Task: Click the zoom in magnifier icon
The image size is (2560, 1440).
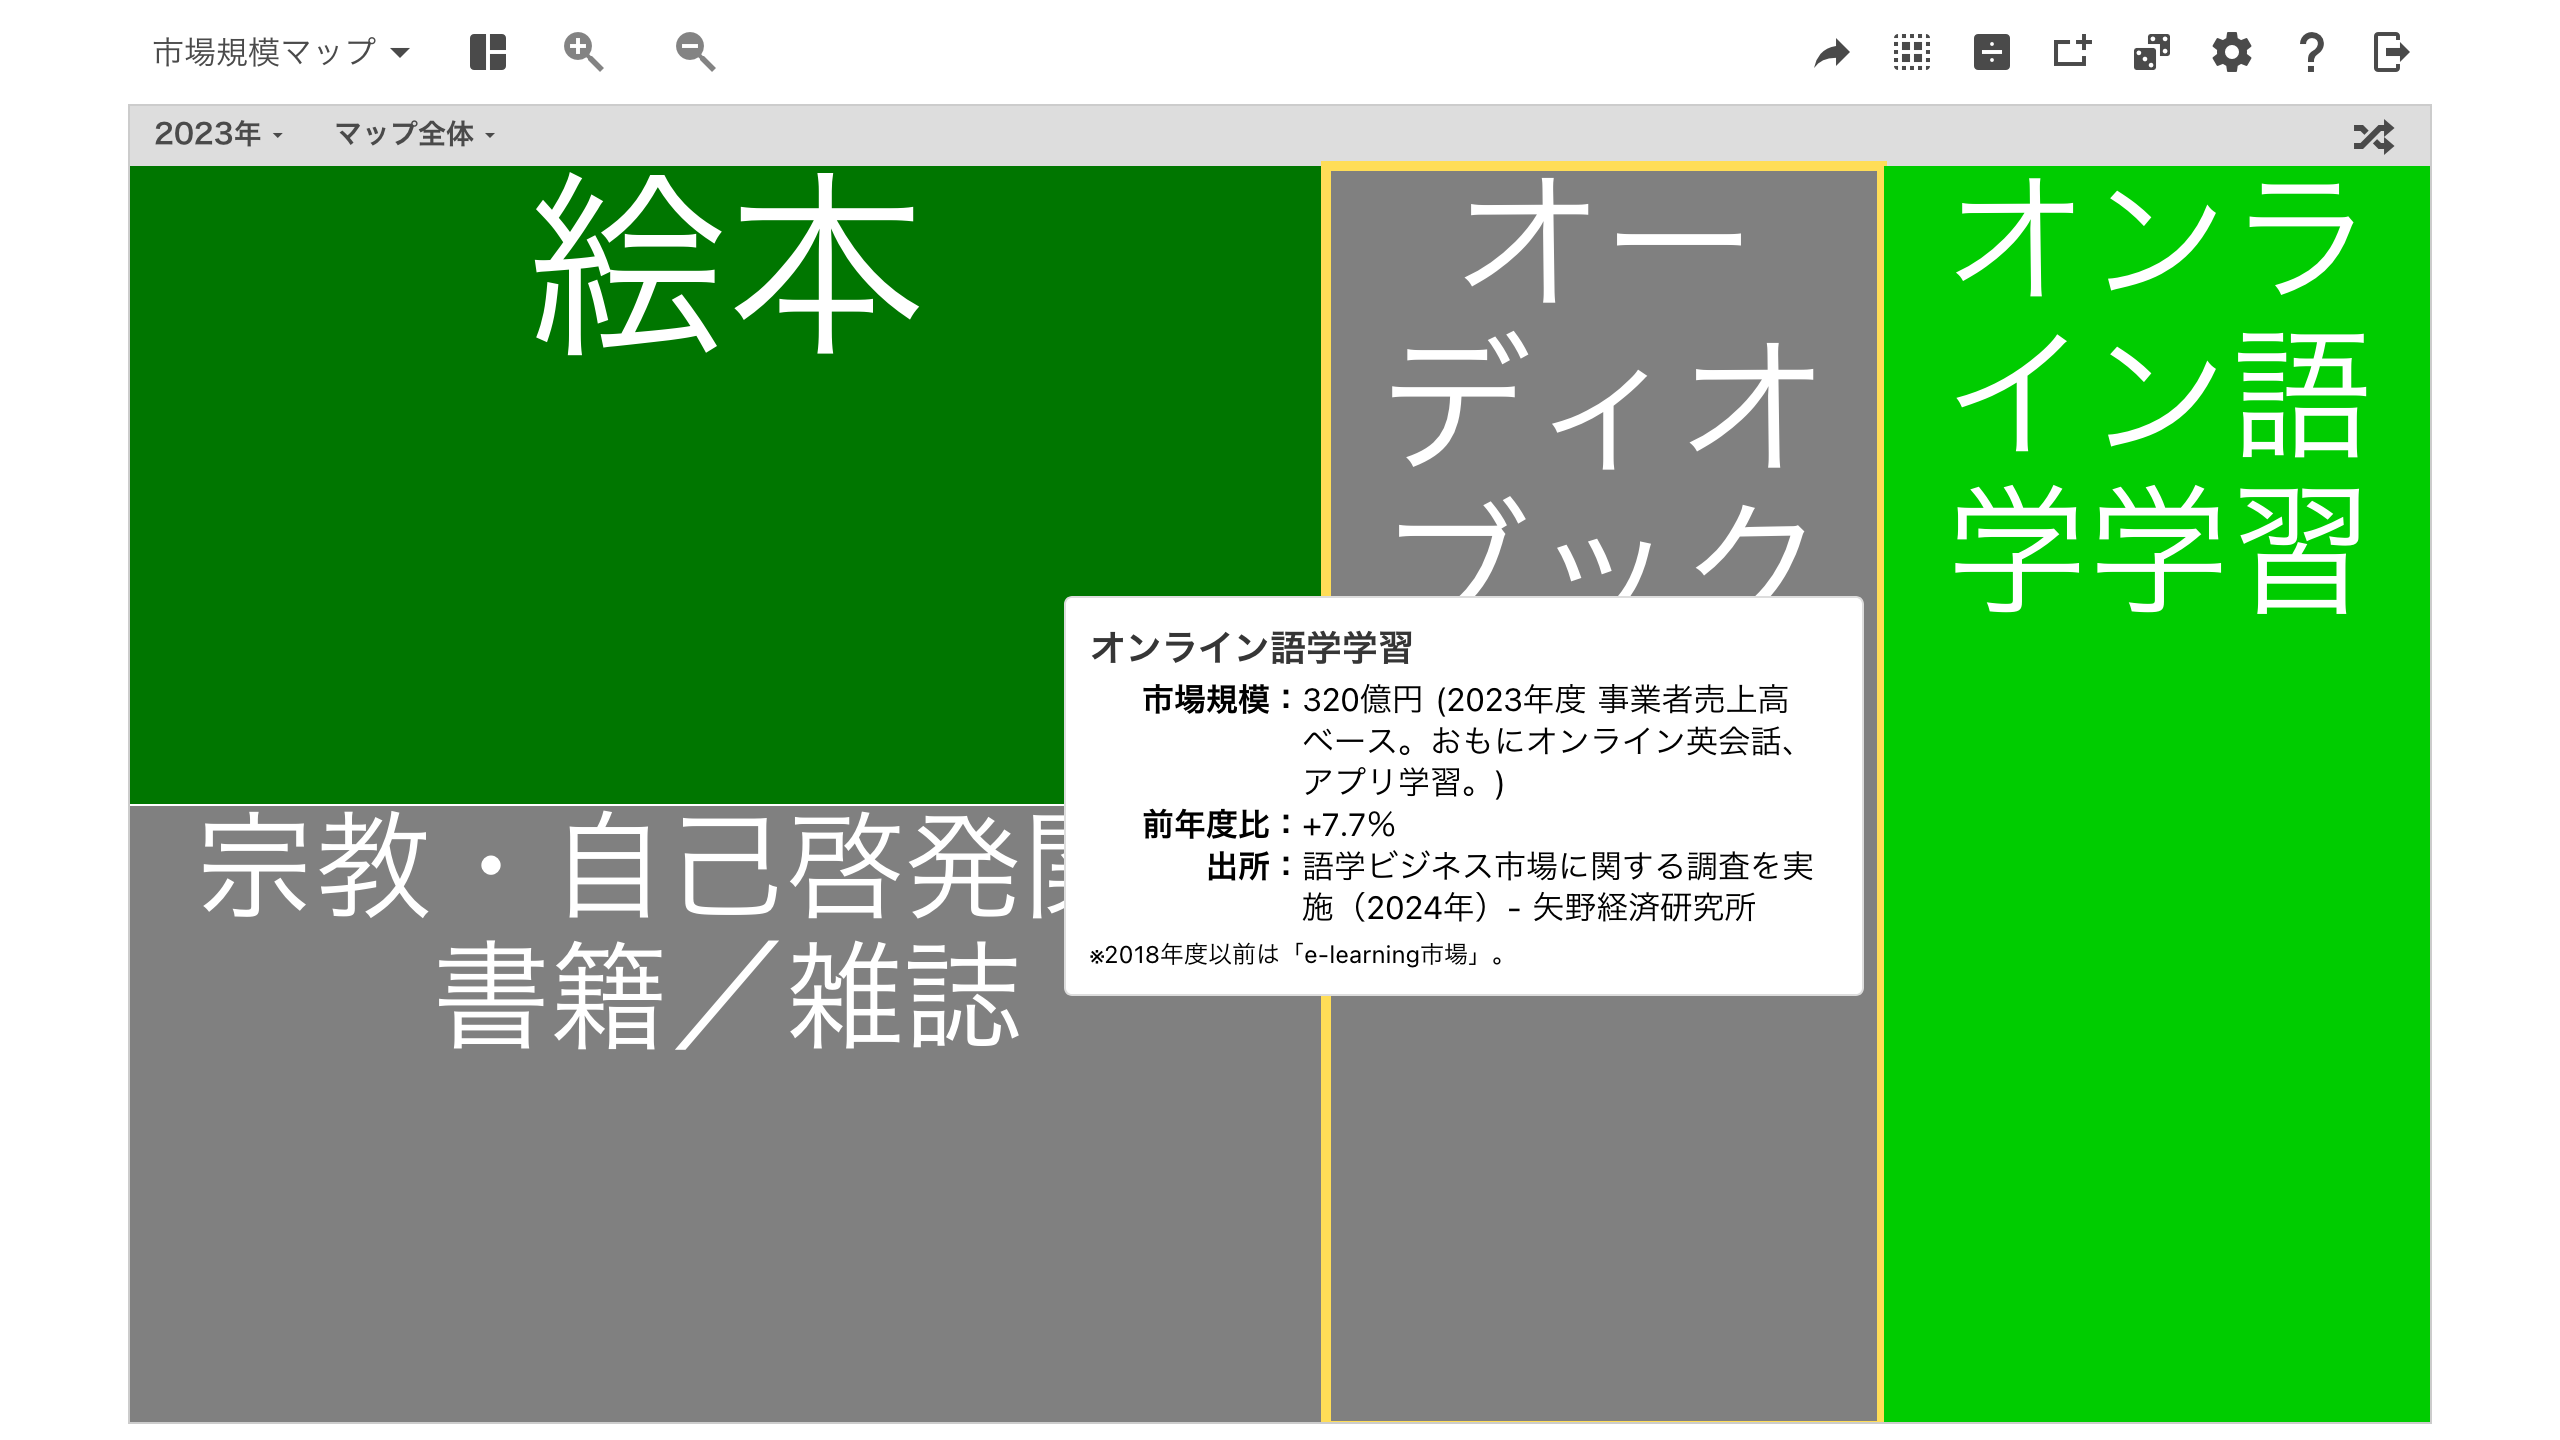Action: [583, 52]
